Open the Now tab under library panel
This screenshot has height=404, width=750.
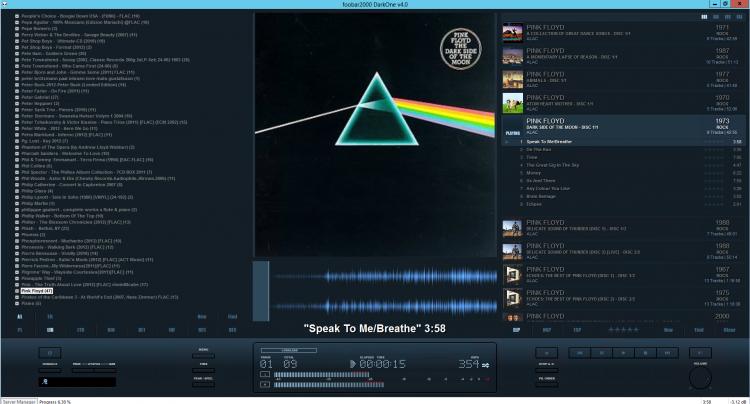click(202, 317)
